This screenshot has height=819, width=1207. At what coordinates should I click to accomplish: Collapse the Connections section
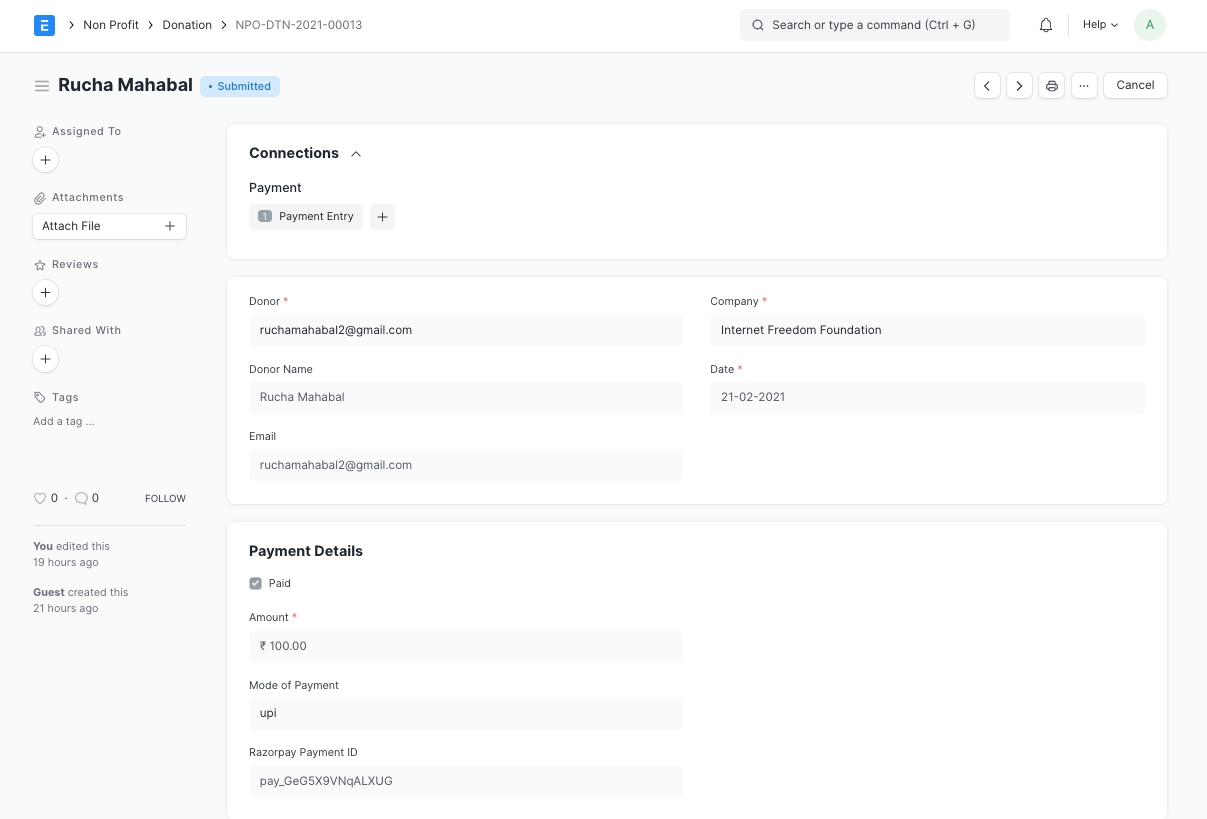(356, 154)
